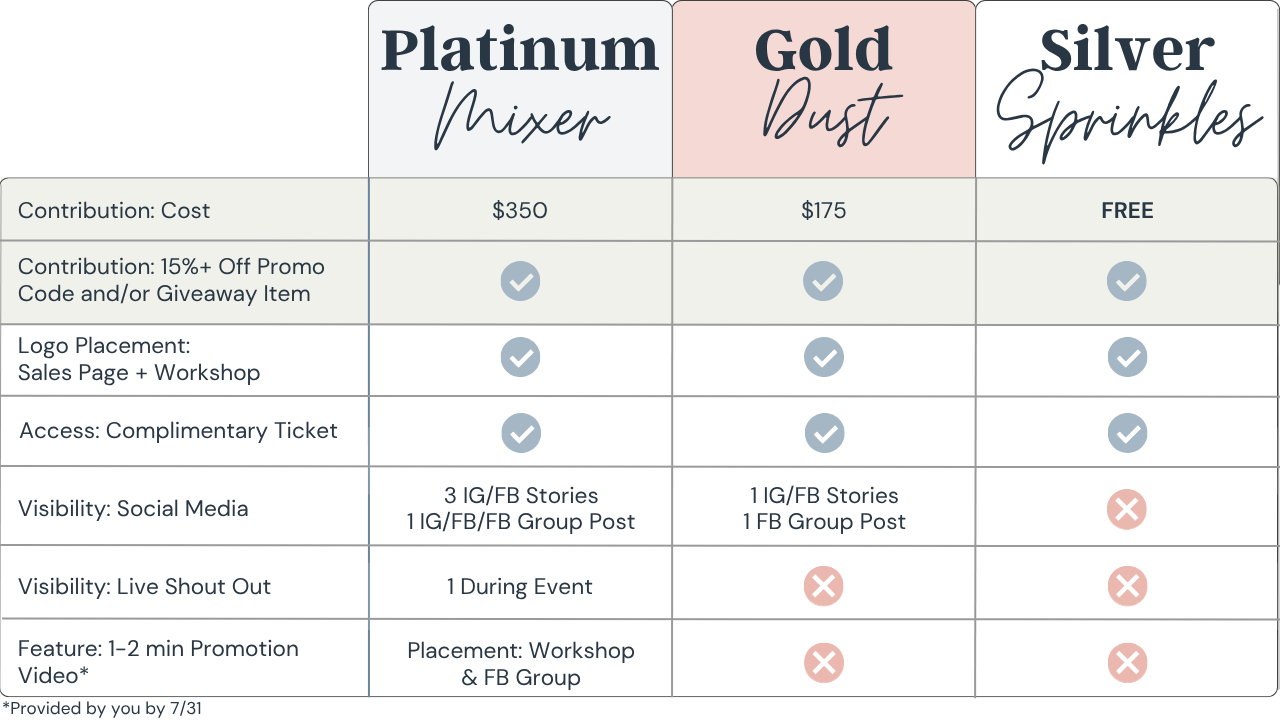Click Silver checkmark for Complimentary Ticket row

(1127, 433)
